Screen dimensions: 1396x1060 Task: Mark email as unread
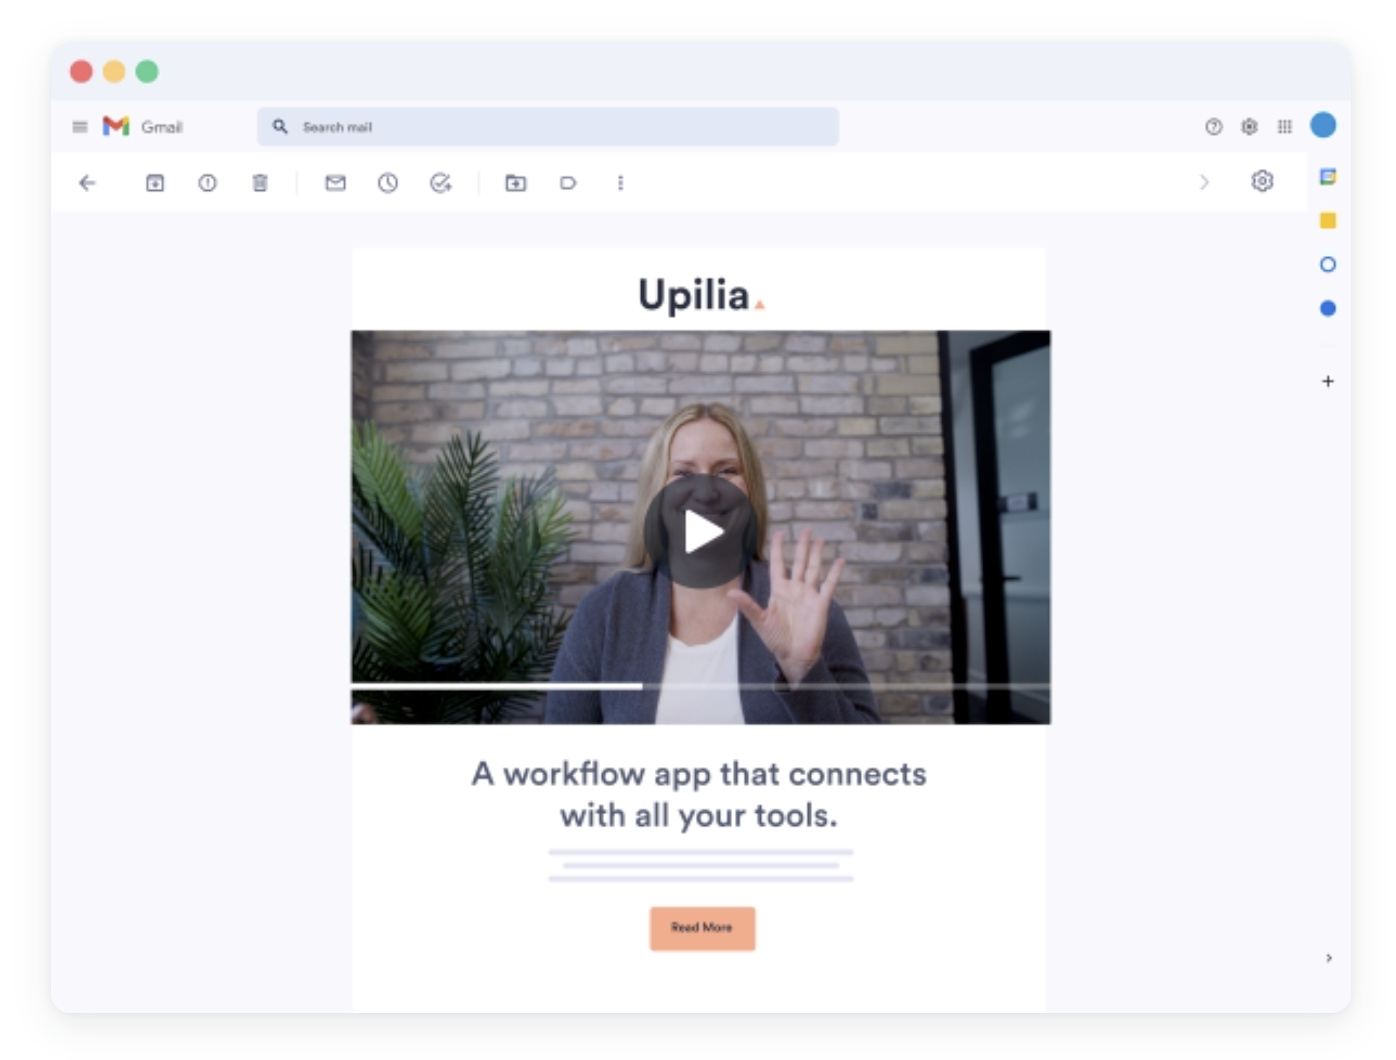coord(336,183)
